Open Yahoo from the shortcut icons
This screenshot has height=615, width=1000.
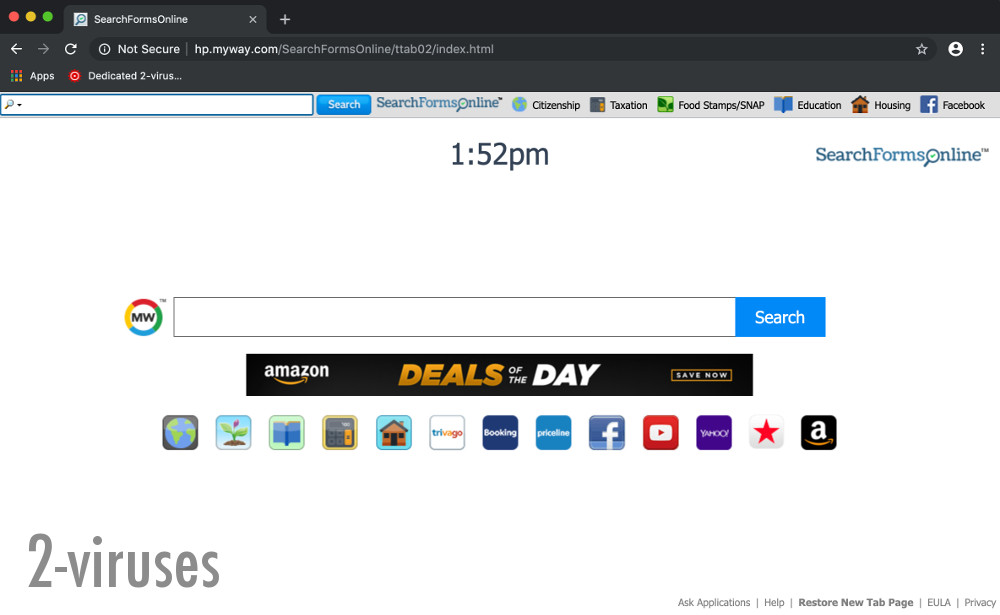[713, 432]
